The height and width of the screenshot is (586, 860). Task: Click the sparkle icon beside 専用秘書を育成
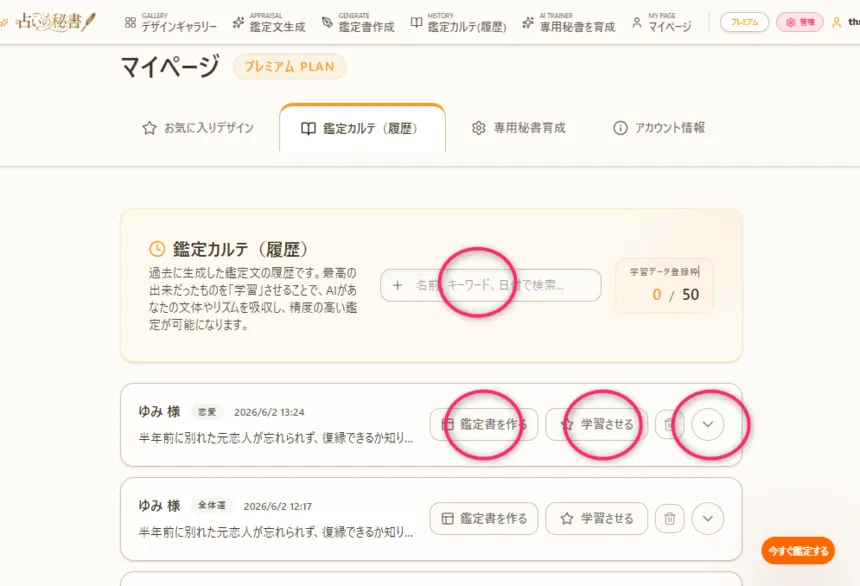coord(528,22)
